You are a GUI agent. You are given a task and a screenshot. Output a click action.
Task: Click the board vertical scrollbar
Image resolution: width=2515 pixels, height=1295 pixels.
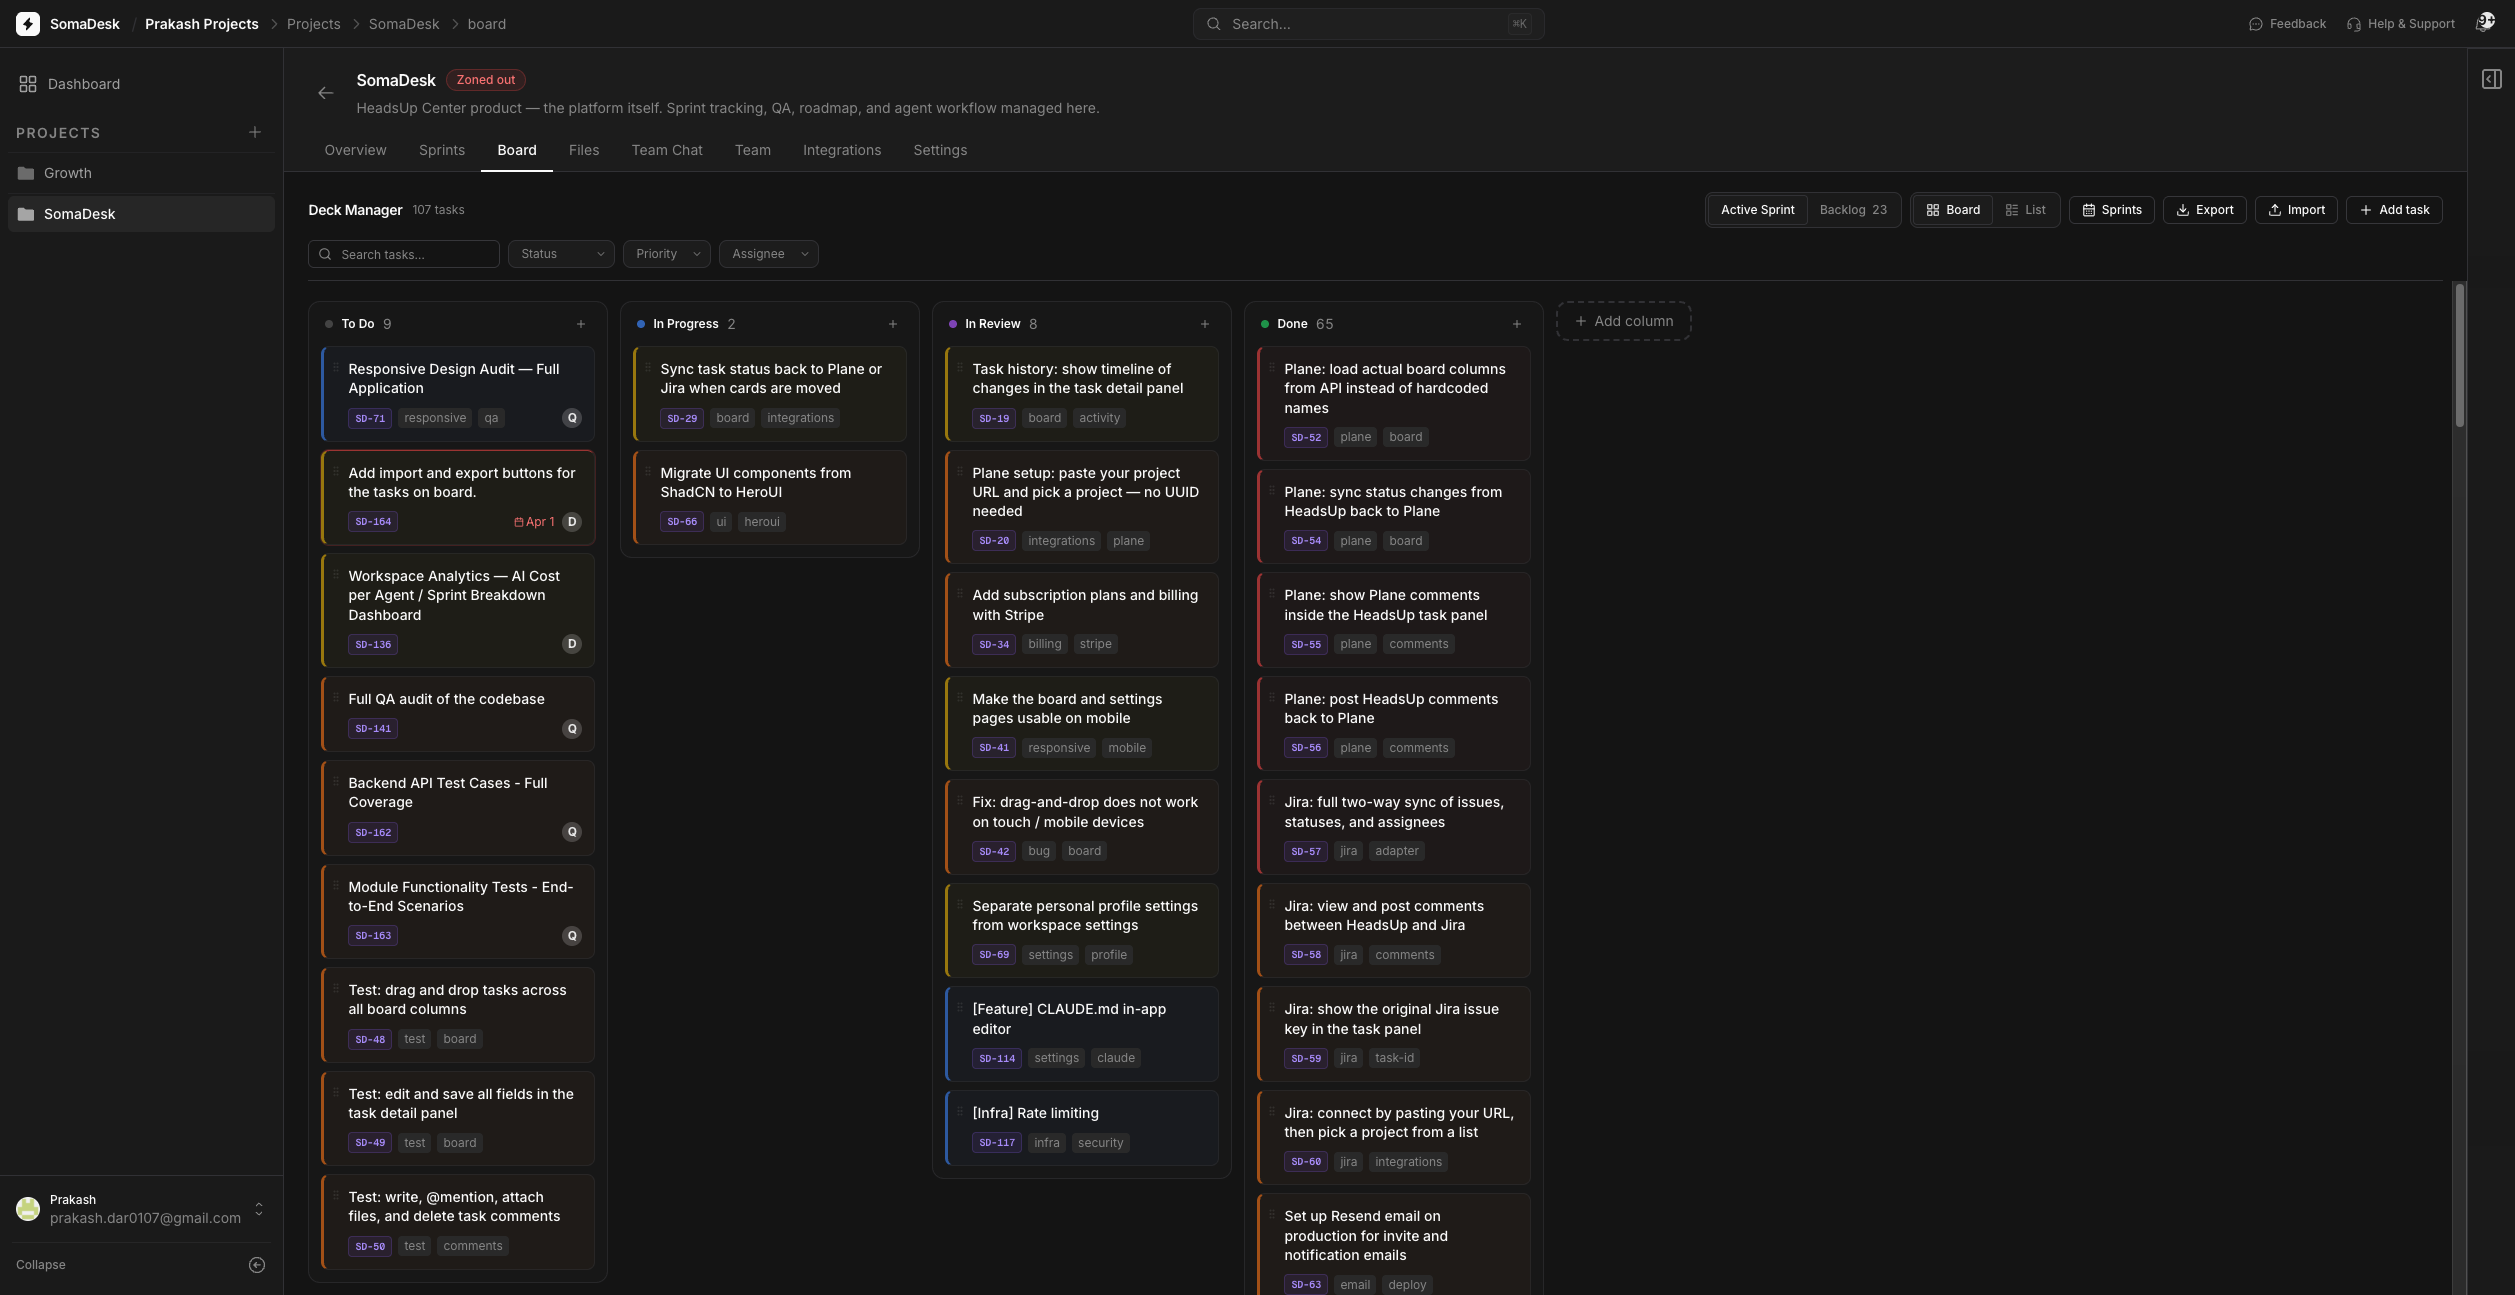2459,356
